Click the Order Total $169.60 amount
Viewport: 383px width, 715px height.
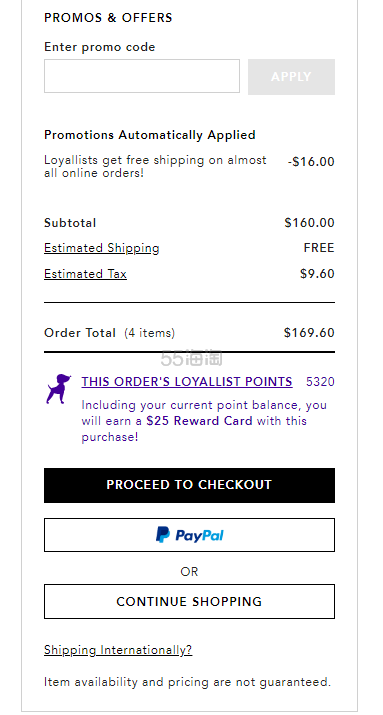tap(309, 332)
